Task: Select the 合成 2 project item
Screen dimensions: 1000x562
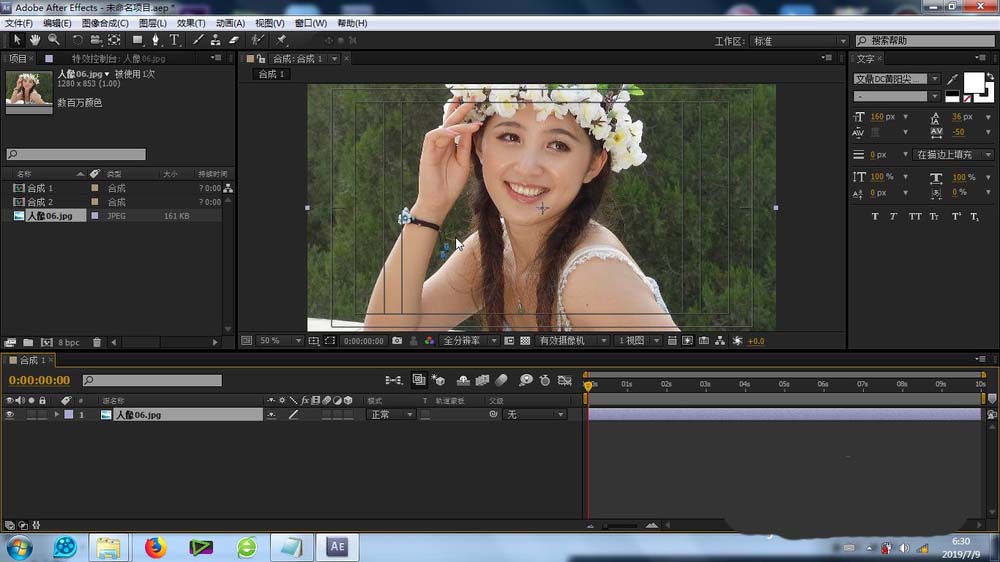Action: 40,202
